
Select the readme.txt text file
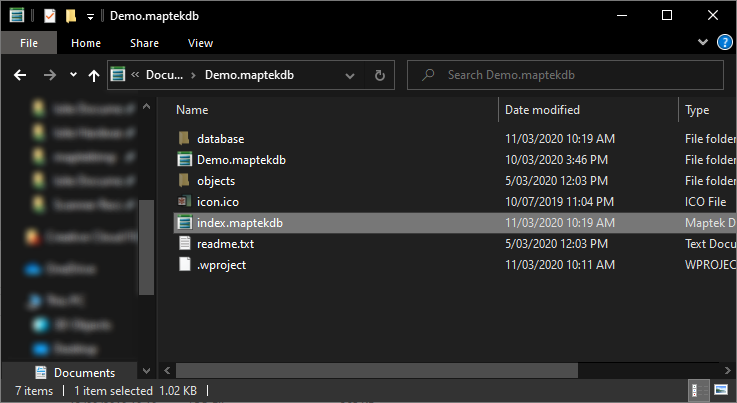224,244
